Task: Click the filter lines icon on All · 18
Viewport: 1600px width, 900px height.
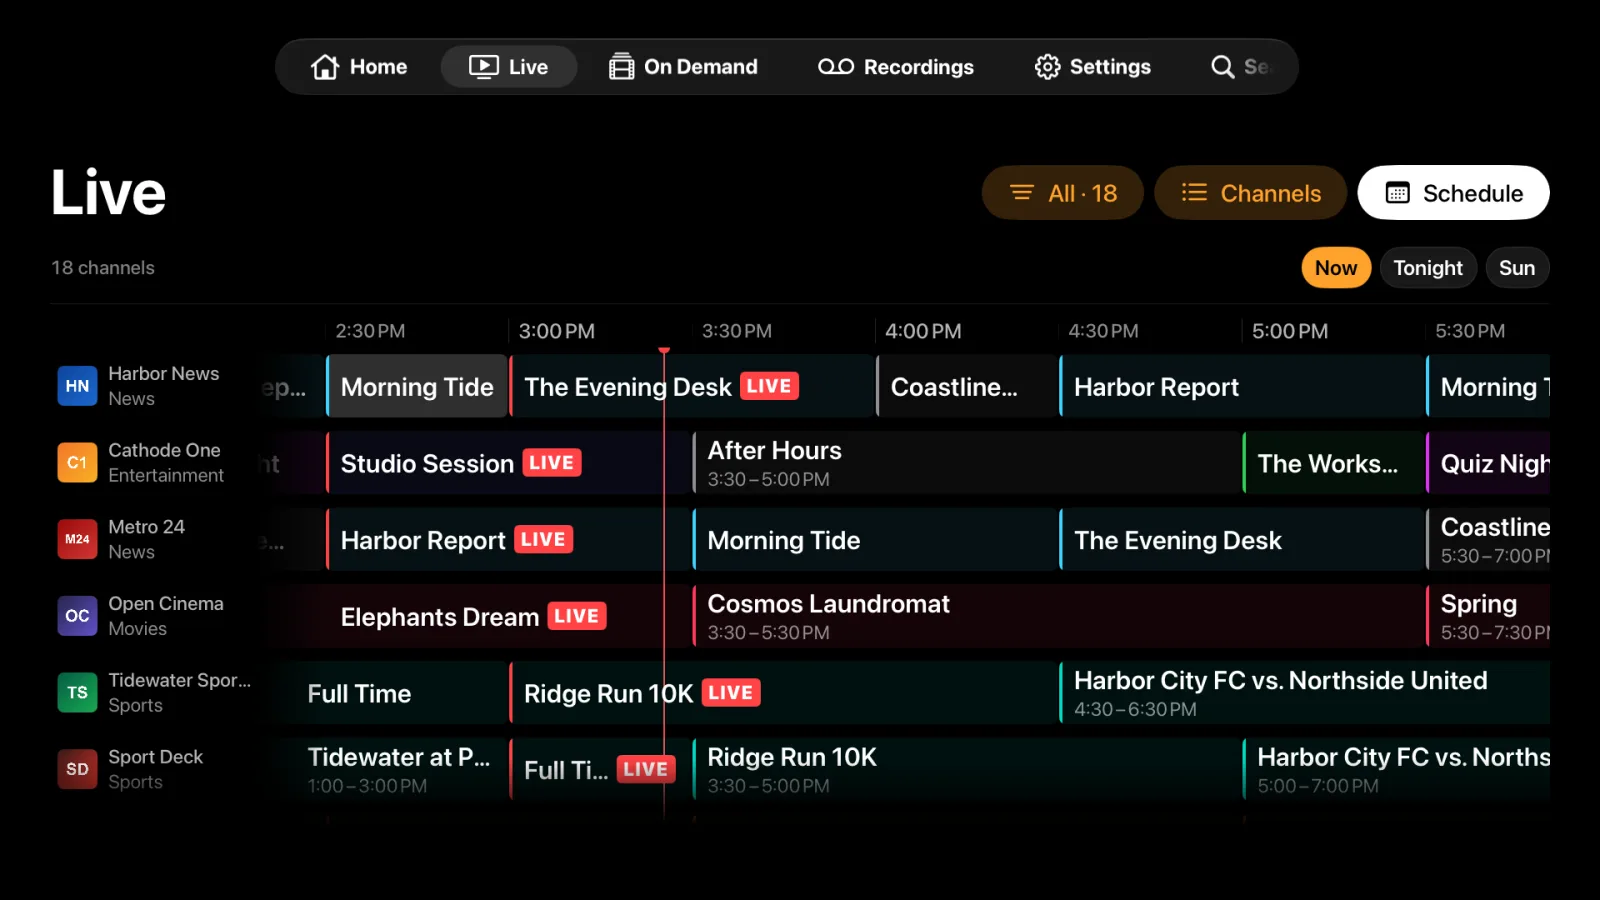Action: click(x=1022, y=192)
